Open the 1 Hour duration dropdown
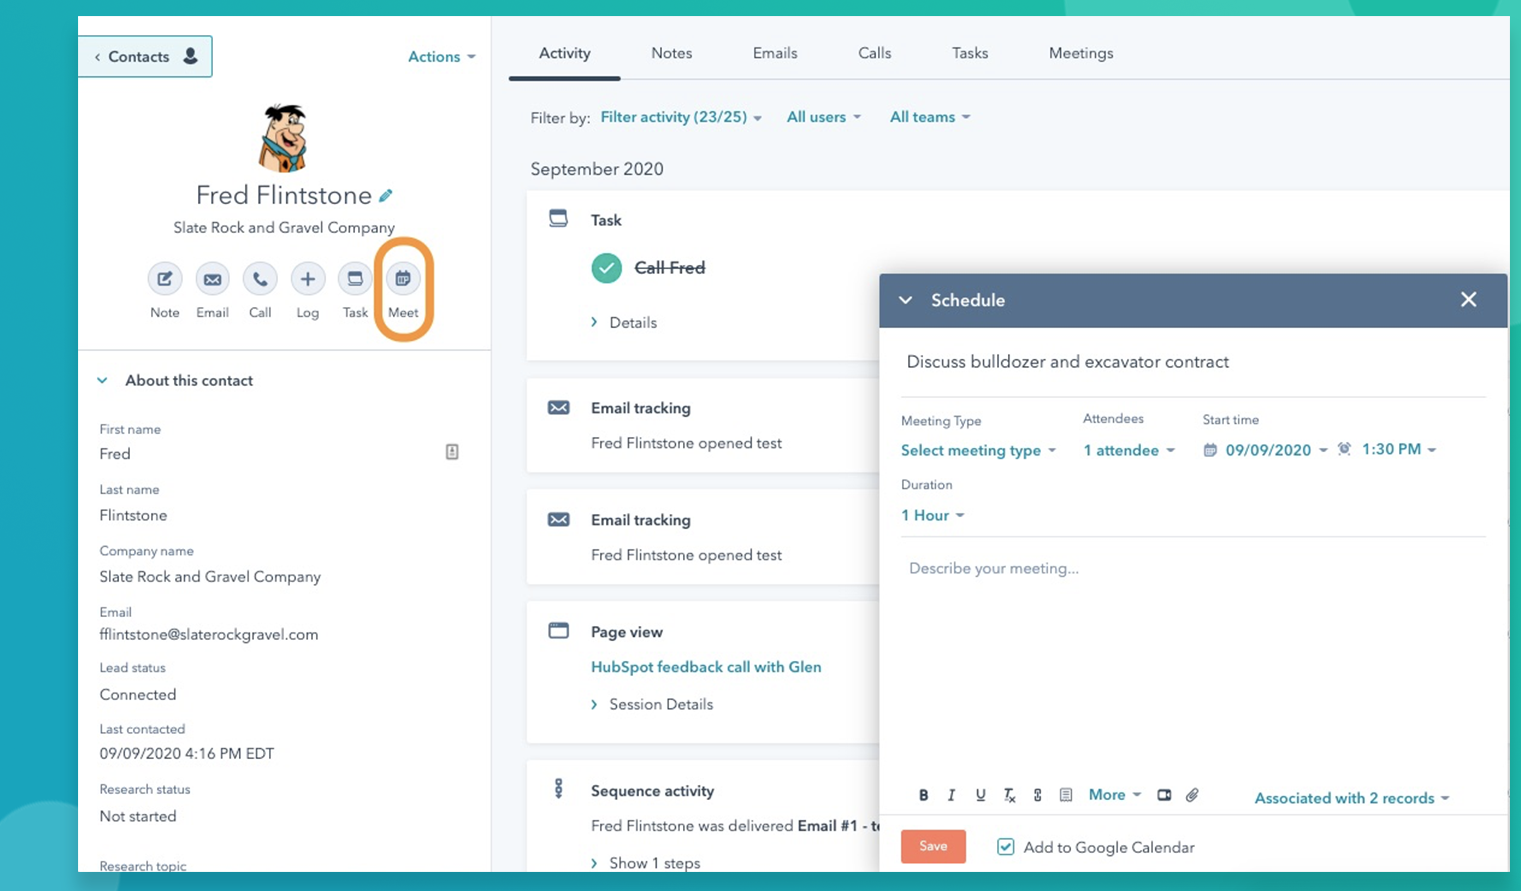This screenshot has width=1521, height=891. (x=932, y=516)
